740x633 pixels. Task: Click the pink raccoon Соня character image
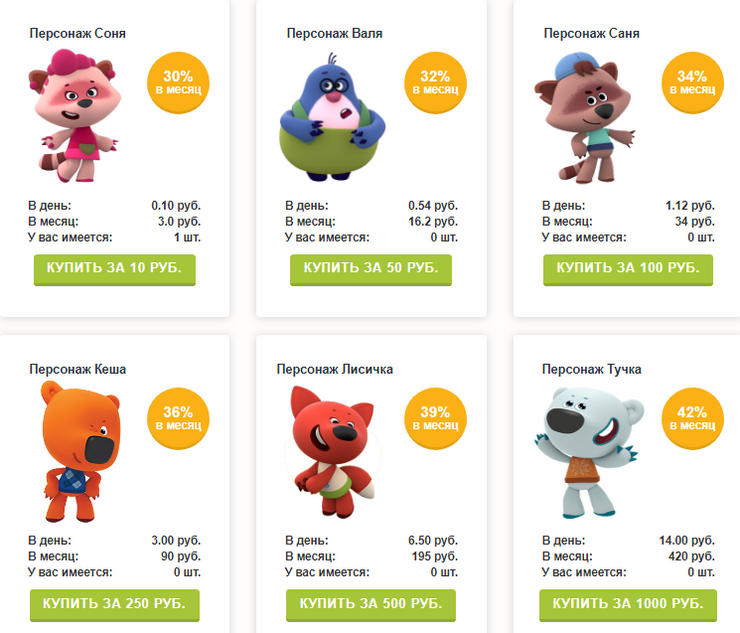pos(74,116)
